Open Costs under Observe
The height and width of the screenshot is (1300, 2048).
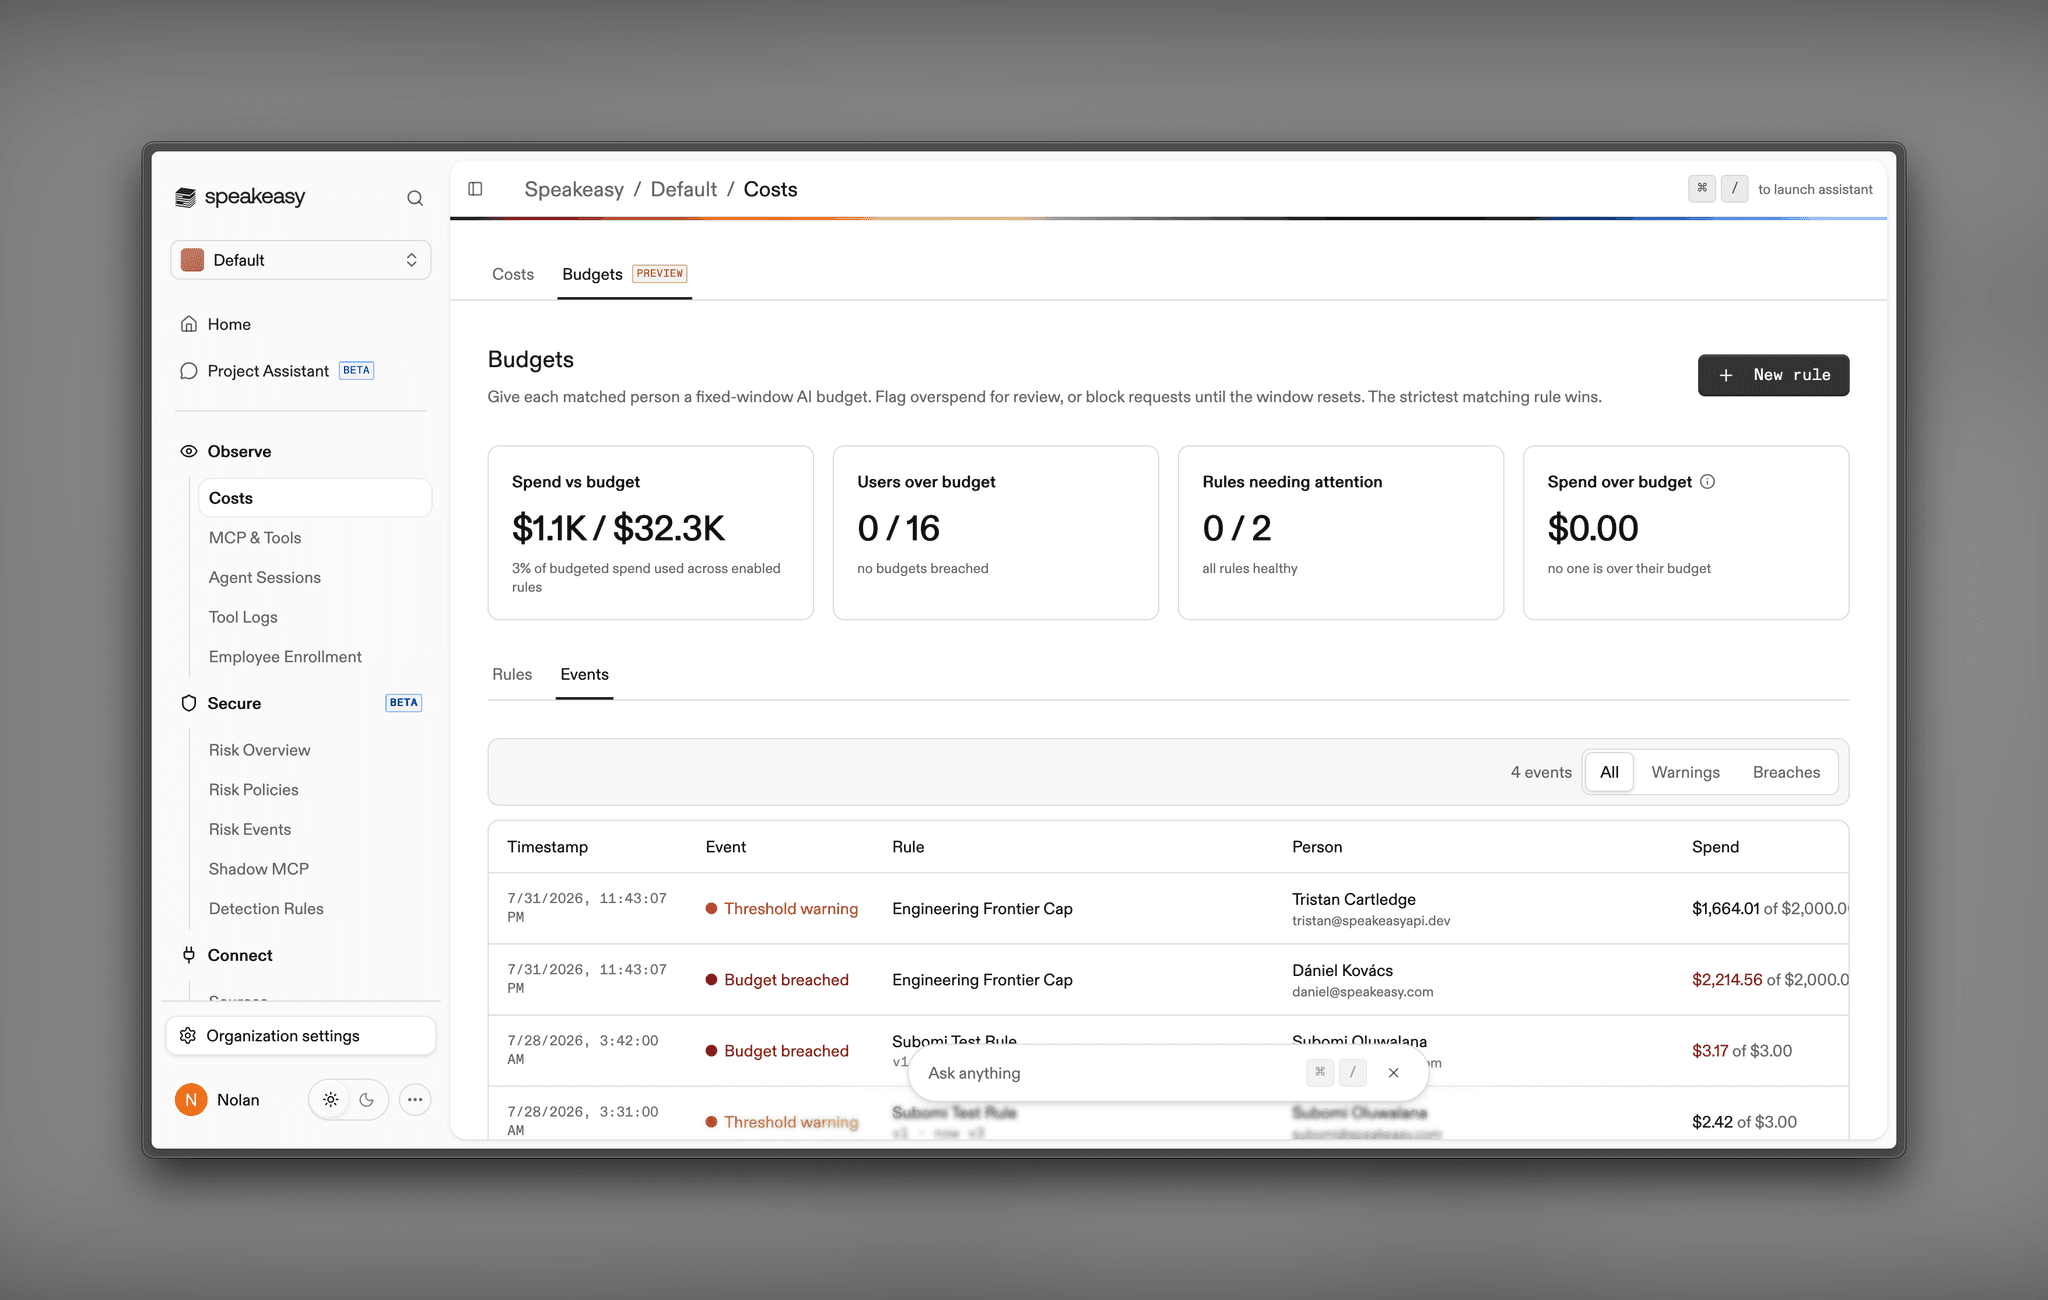[315, 498]
